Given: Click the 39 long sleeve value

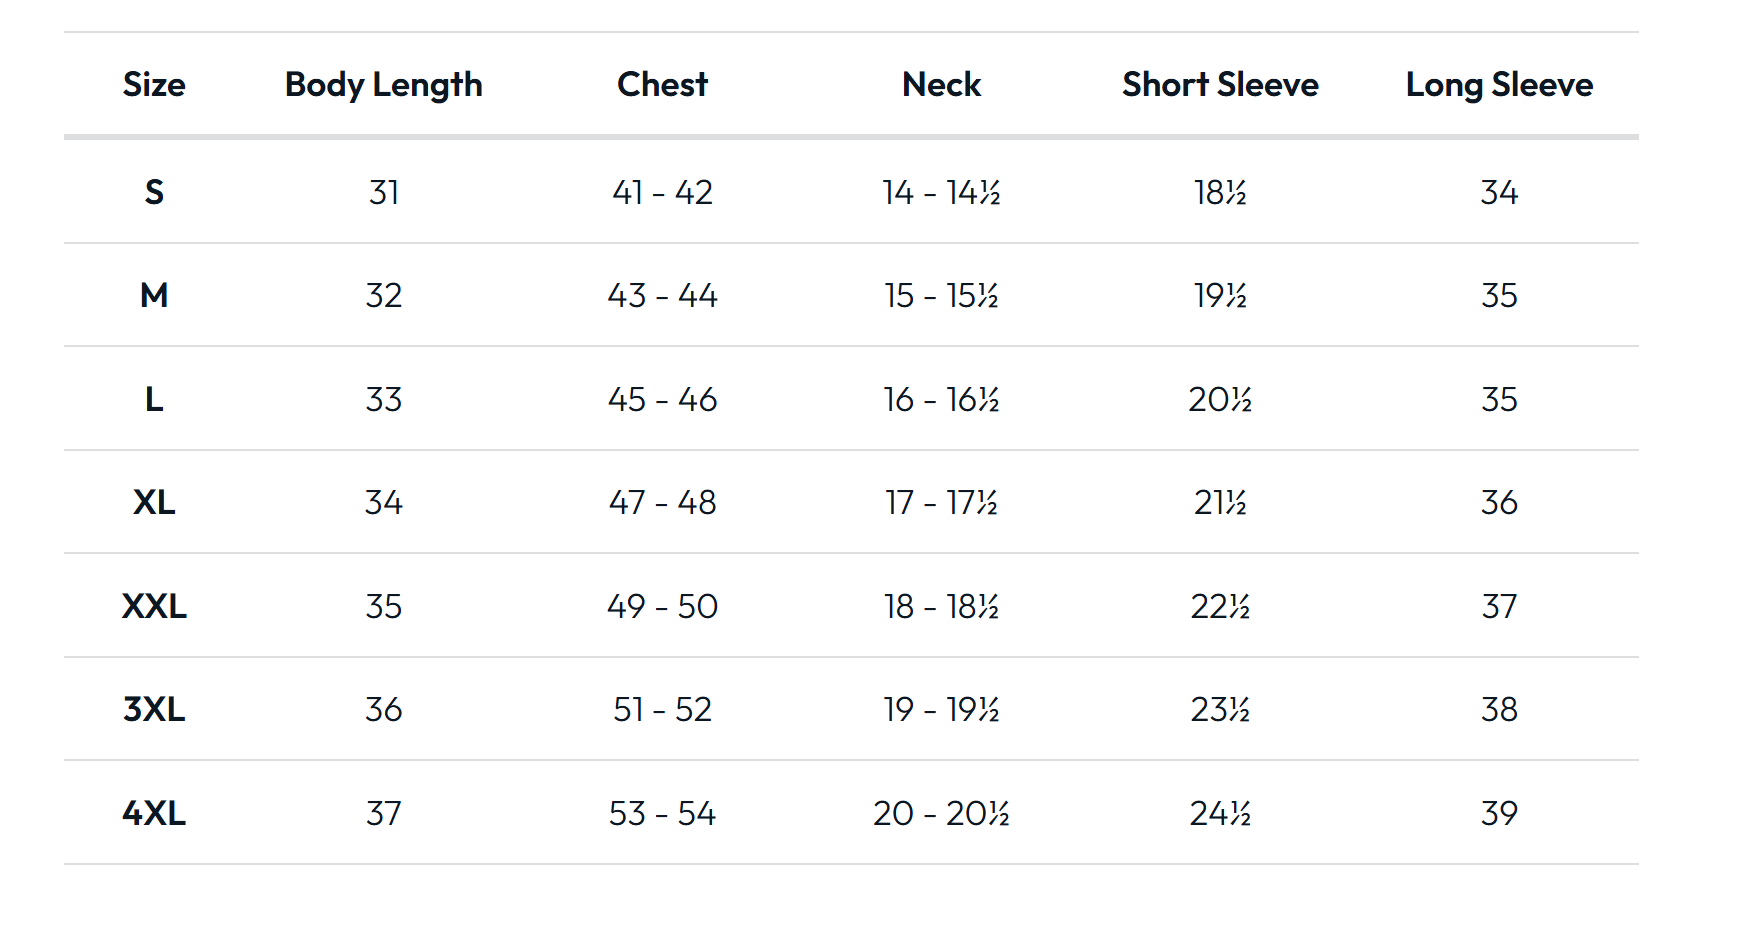Looking at the screenshot, I should pyautogui.click(x=1499, y=813).
